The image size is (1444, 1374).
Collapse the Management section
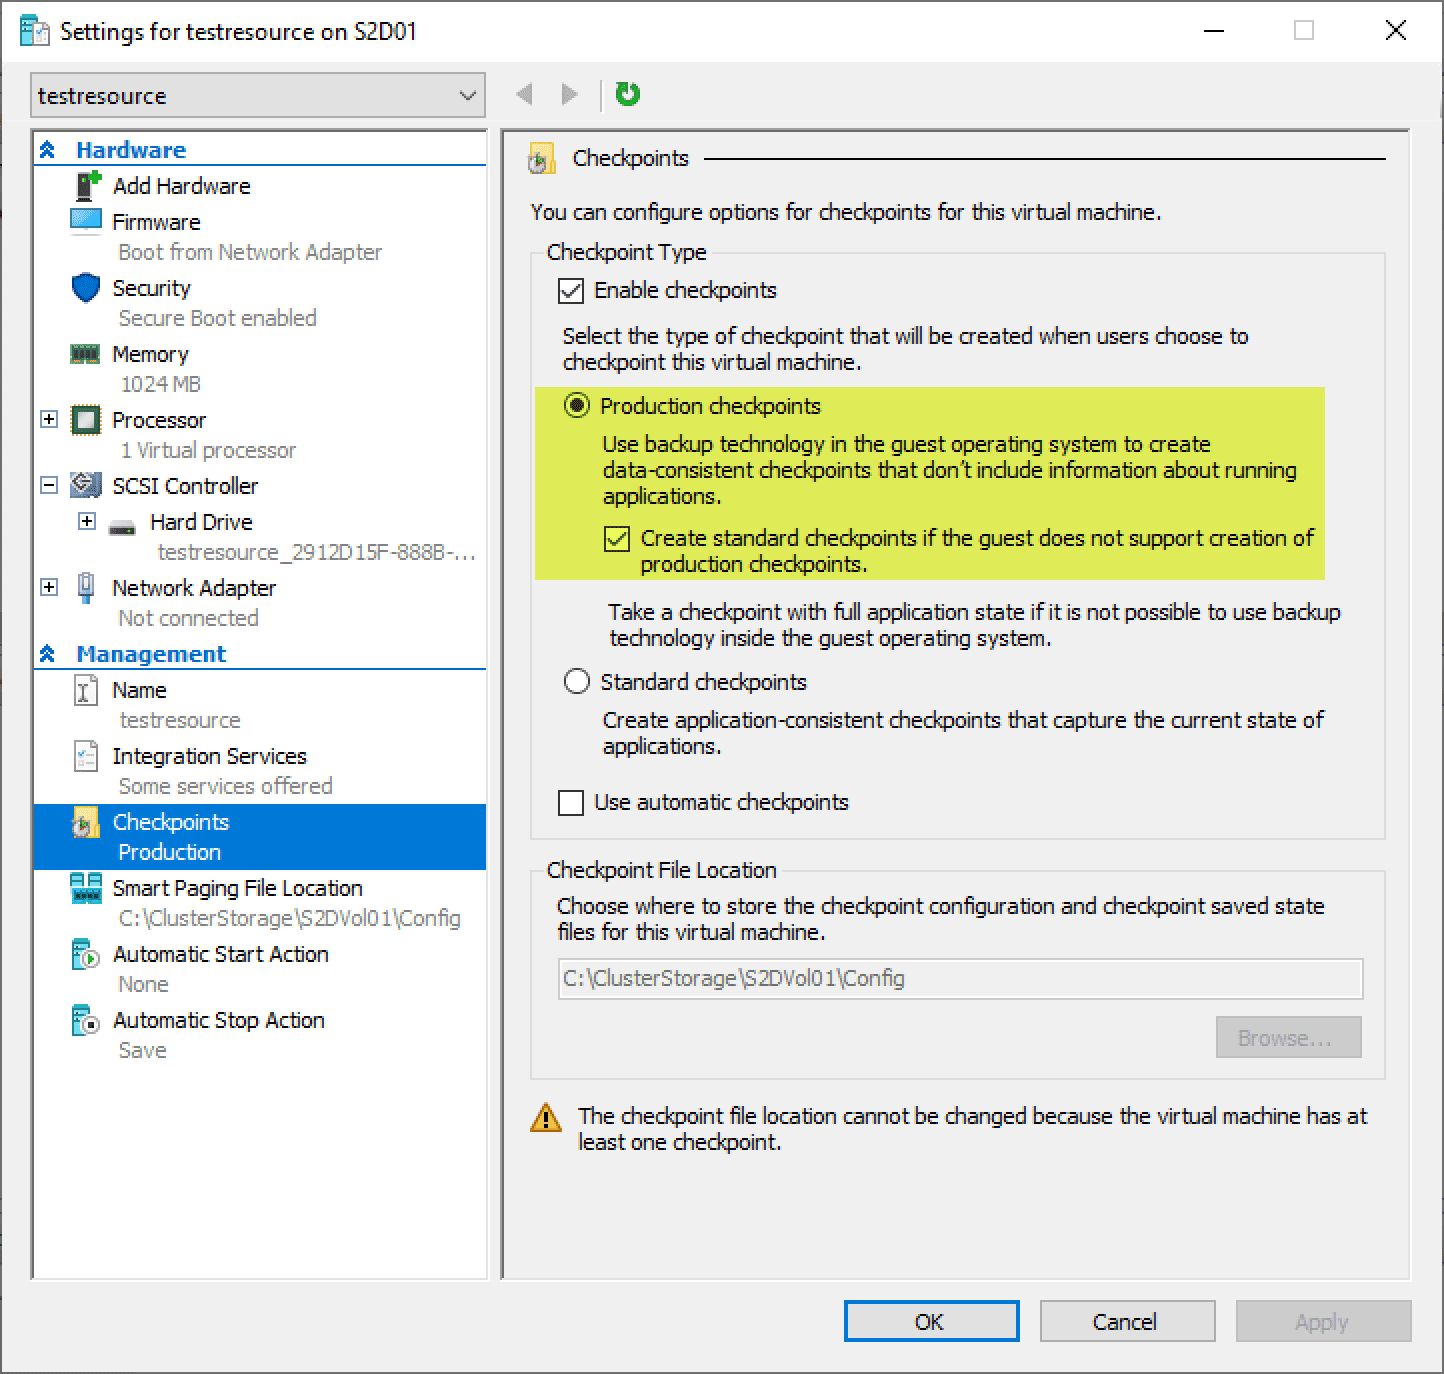(48, 653)
